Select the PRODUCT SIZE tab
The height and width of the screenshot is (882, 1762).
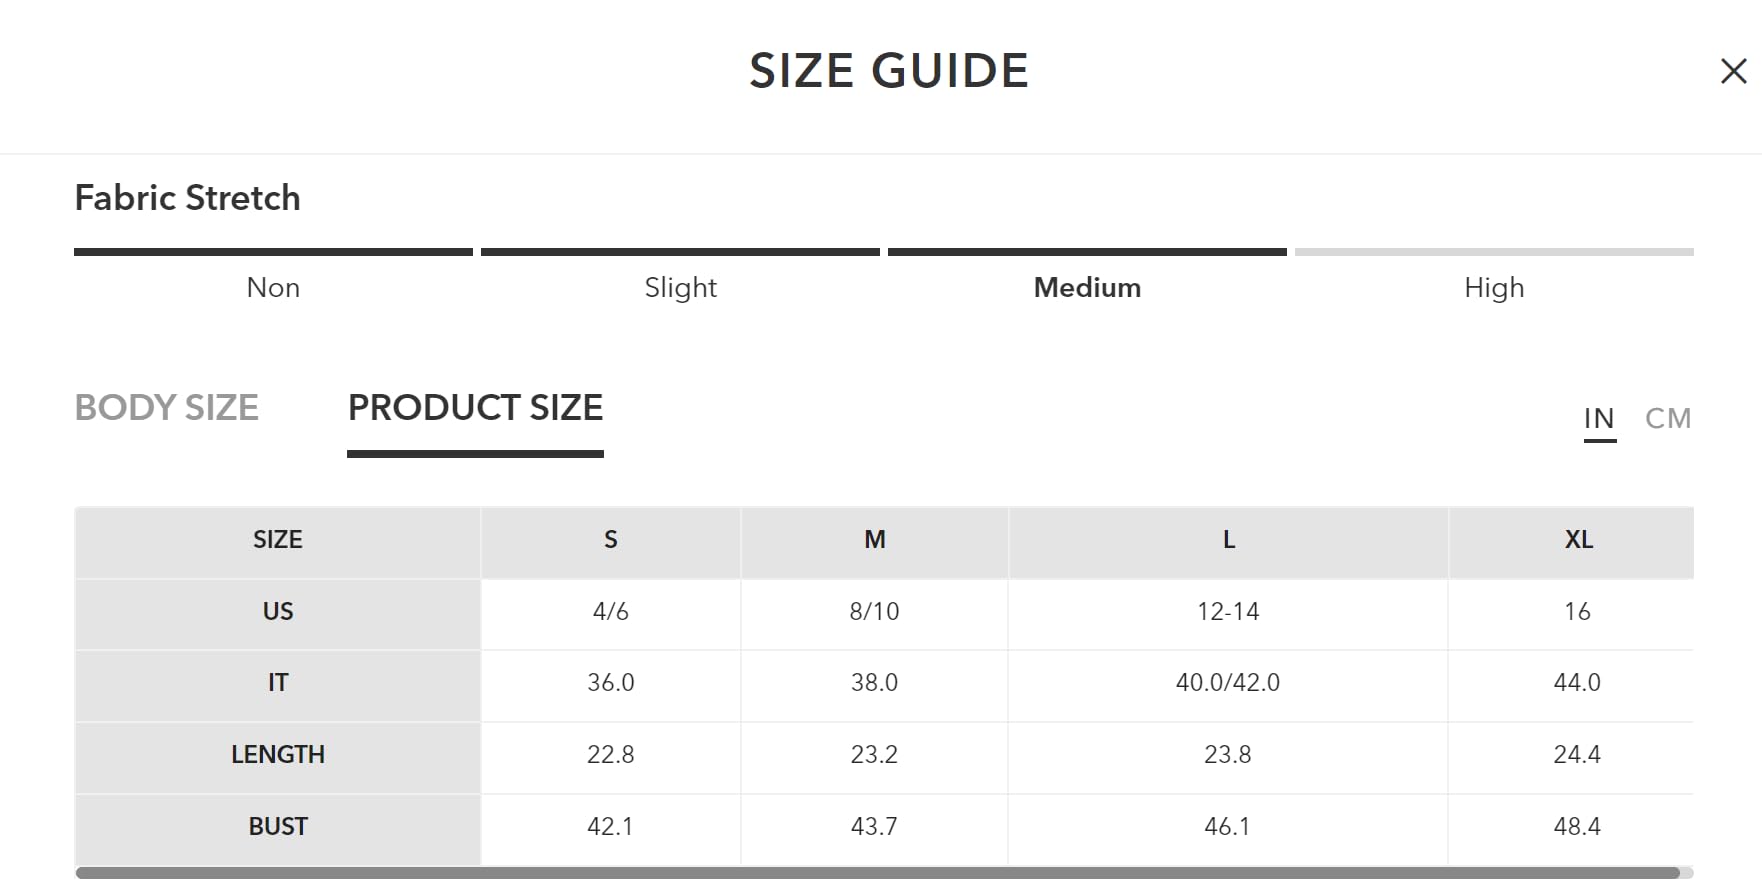pyautogui.click(x=475, y=408)
